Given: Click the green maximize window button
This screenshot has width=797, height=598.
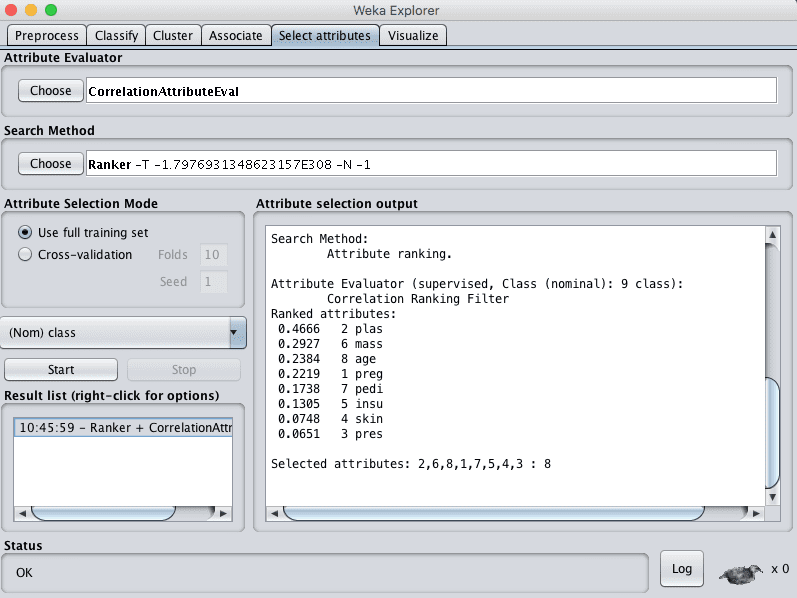Looking at the screenshot, I should coord(51,10).
